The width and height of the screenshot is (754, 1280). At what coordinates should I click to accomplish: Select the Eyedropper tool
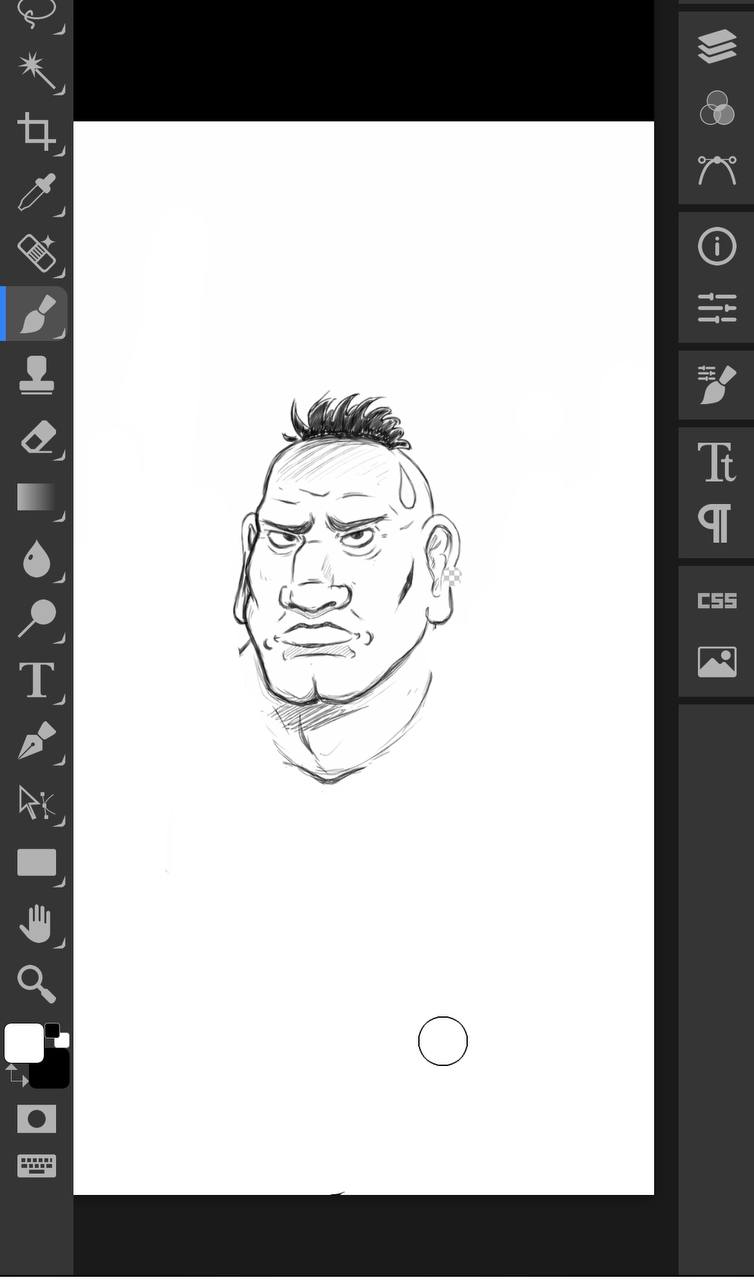pos(36,191)
